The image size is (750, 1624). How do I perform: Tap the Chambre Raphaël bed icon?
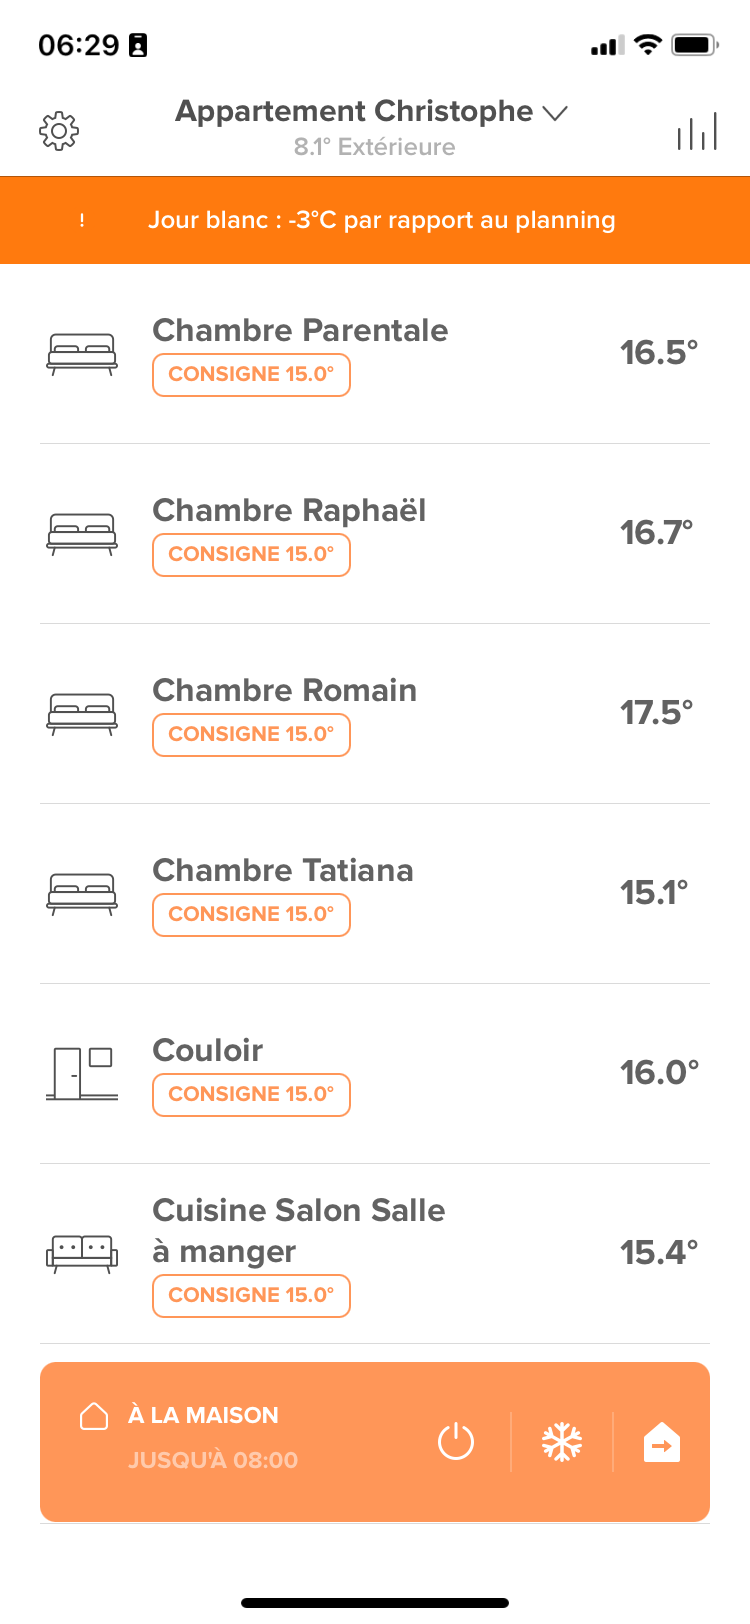(x=82, y=534)
